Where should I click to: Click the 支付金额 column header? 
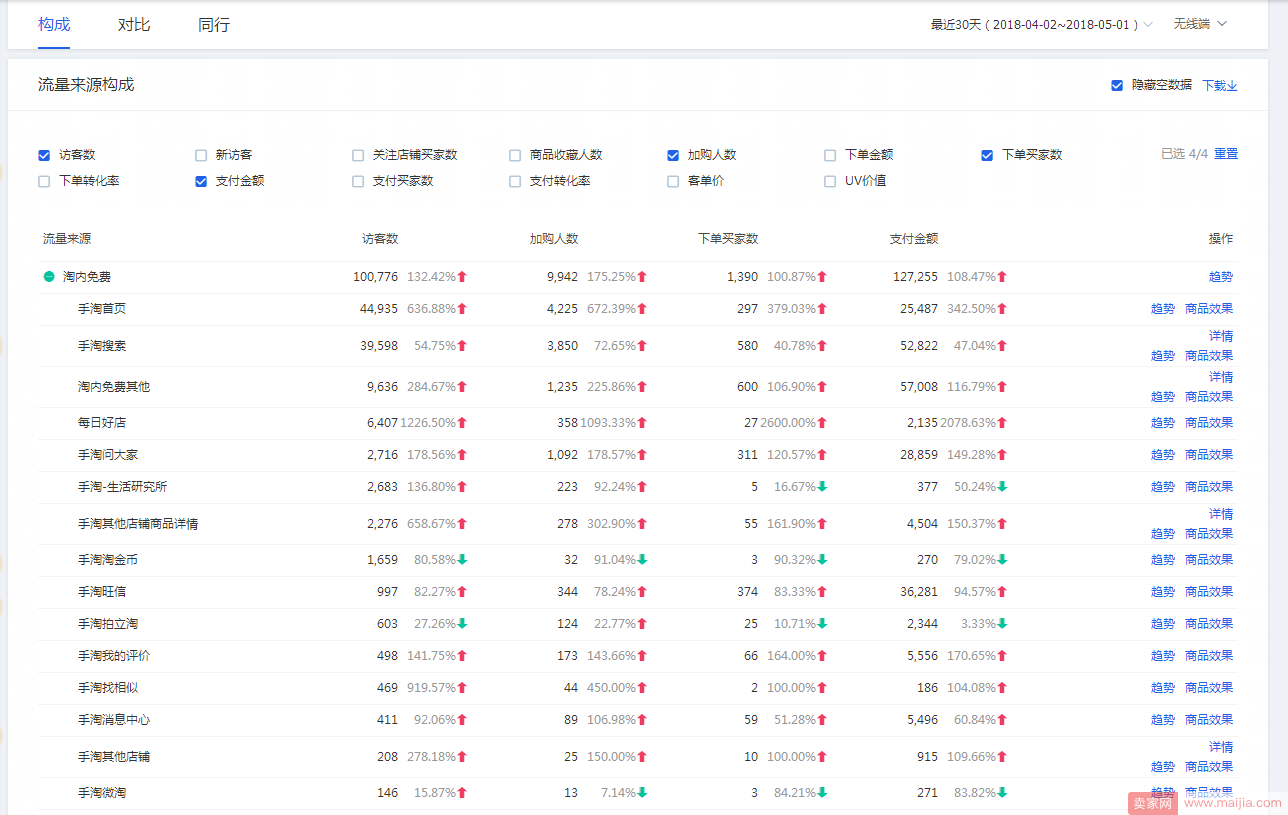tap(914, 239)
